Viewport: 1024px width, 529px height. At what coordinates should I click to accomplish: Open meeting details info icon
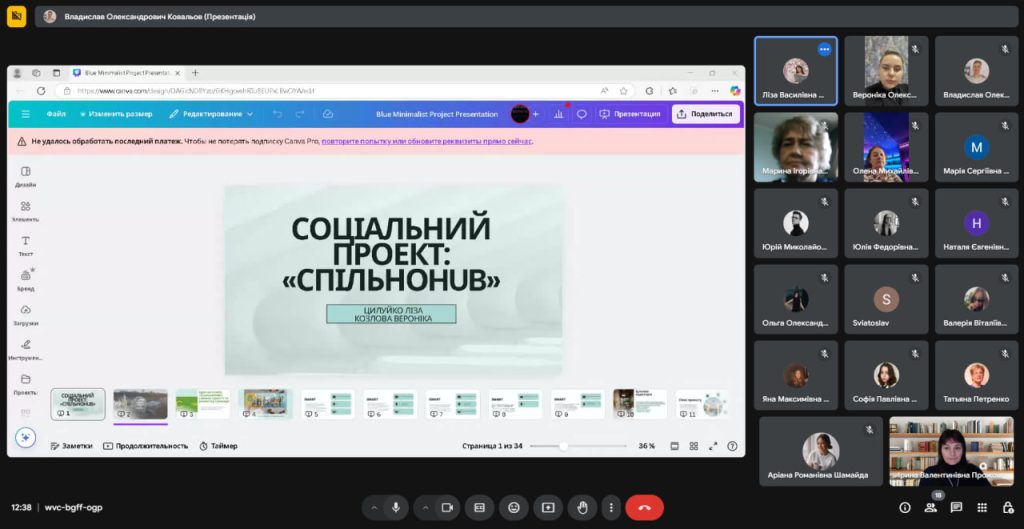905,507
